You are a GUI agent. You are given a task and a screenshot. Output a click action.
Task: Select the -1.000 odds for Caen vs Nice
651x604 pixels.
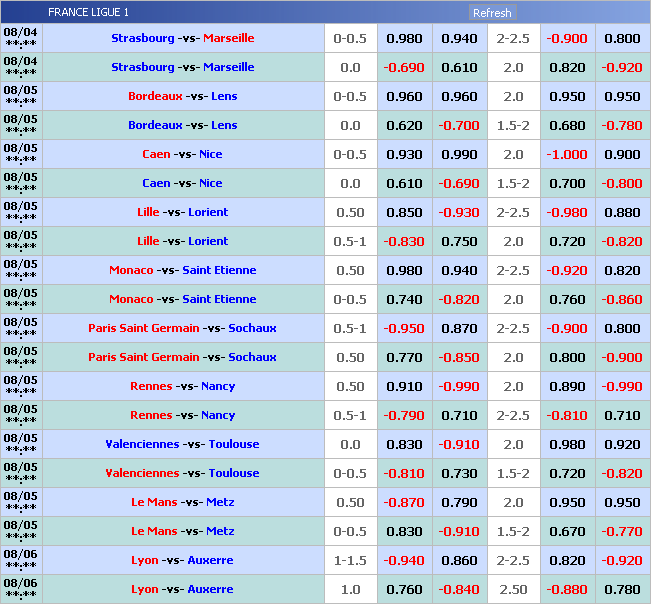tap(567, 155)
